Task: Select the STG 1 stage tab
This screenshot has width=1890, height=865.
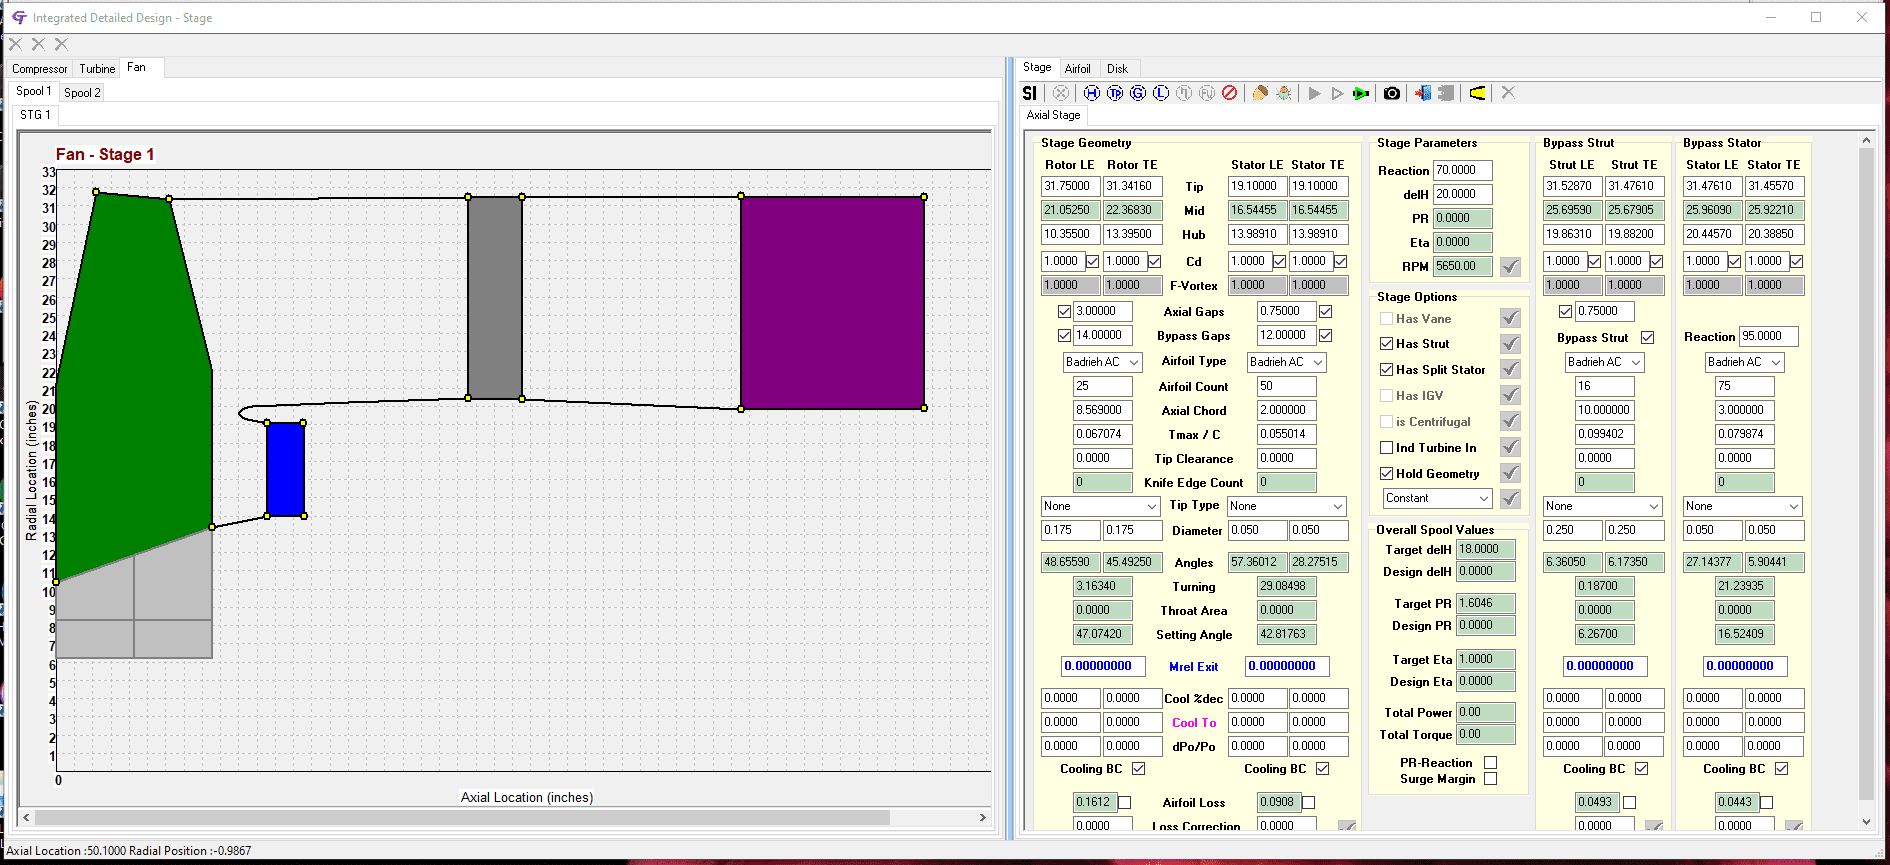Action: [35, 115]
